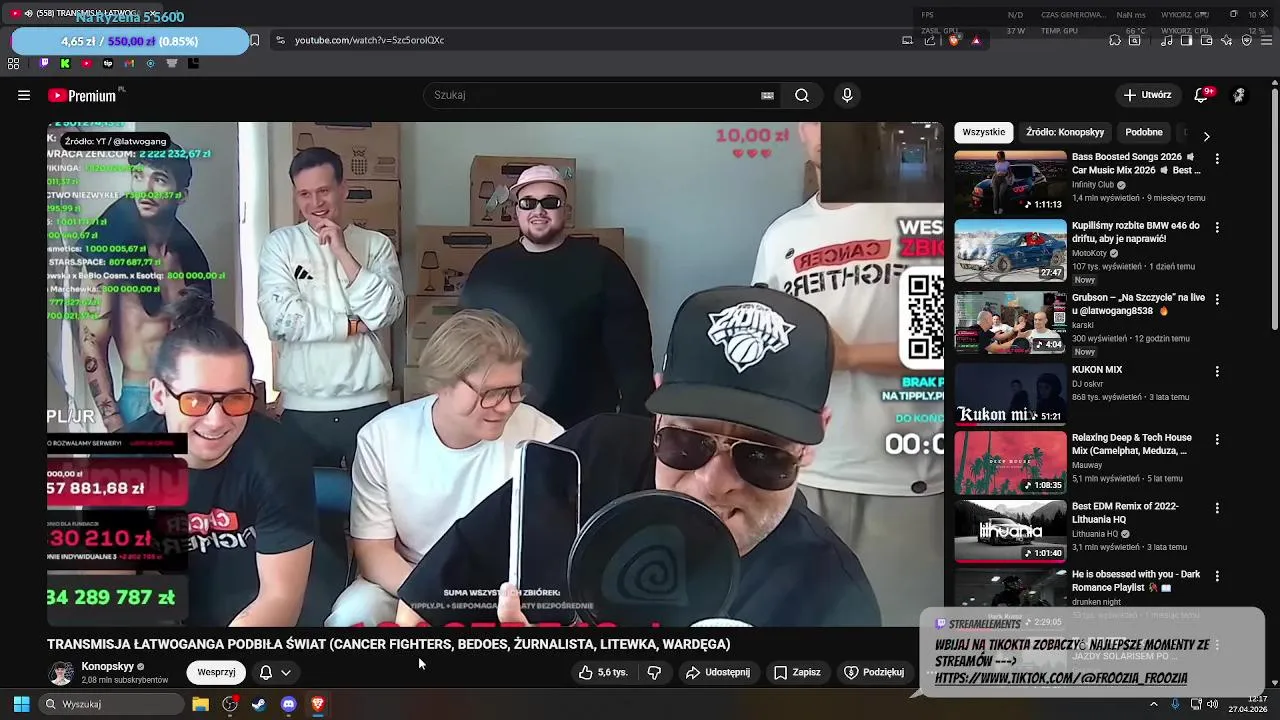Show next filter chips with arrow

tap(1206, 136)
